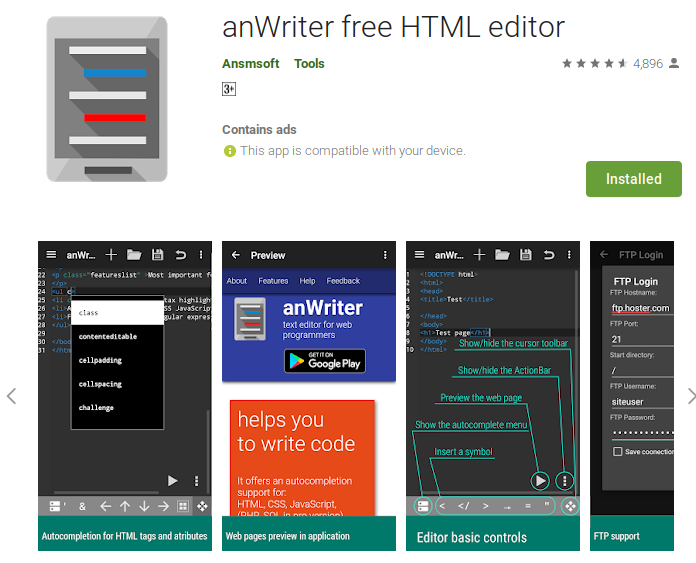Select 'cellpadding' autocomplete suggestion
This screenshot has height=563, width=696.
point(118,360)
